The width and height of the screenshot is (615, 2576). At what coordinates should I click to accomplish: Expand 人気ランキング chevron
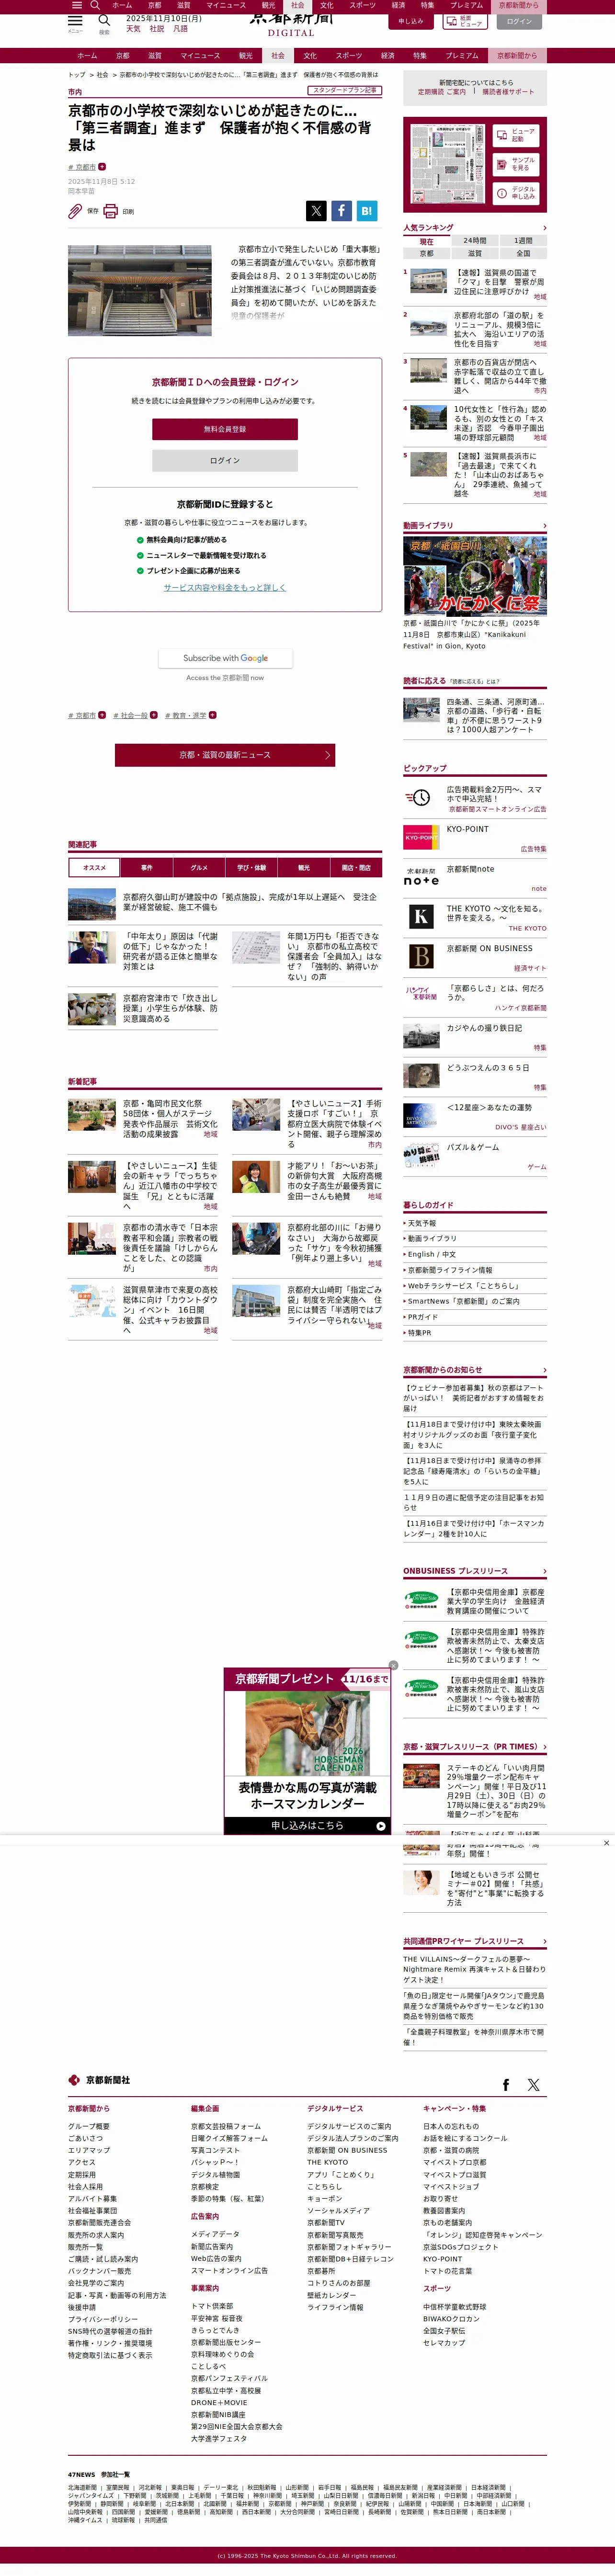click(x=544, y=228)
